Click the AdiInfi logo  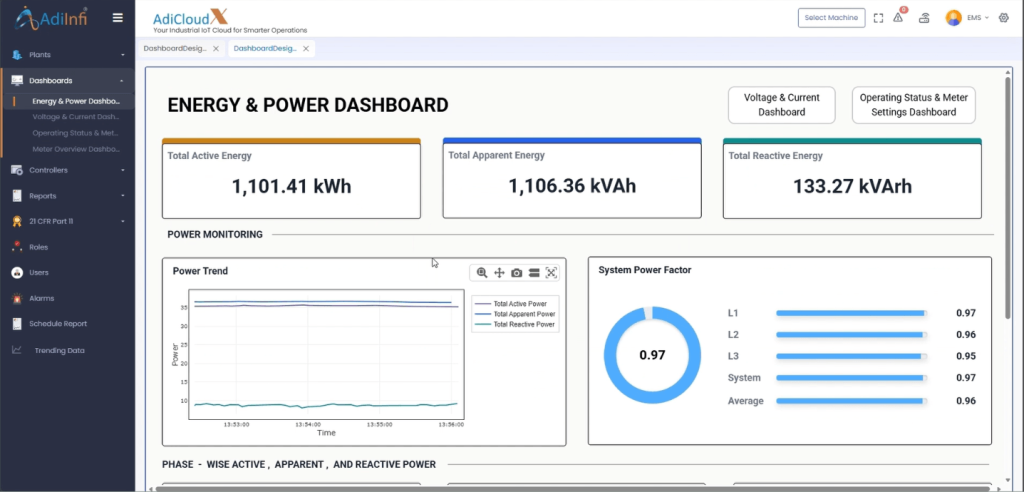[x=52, y=18]
